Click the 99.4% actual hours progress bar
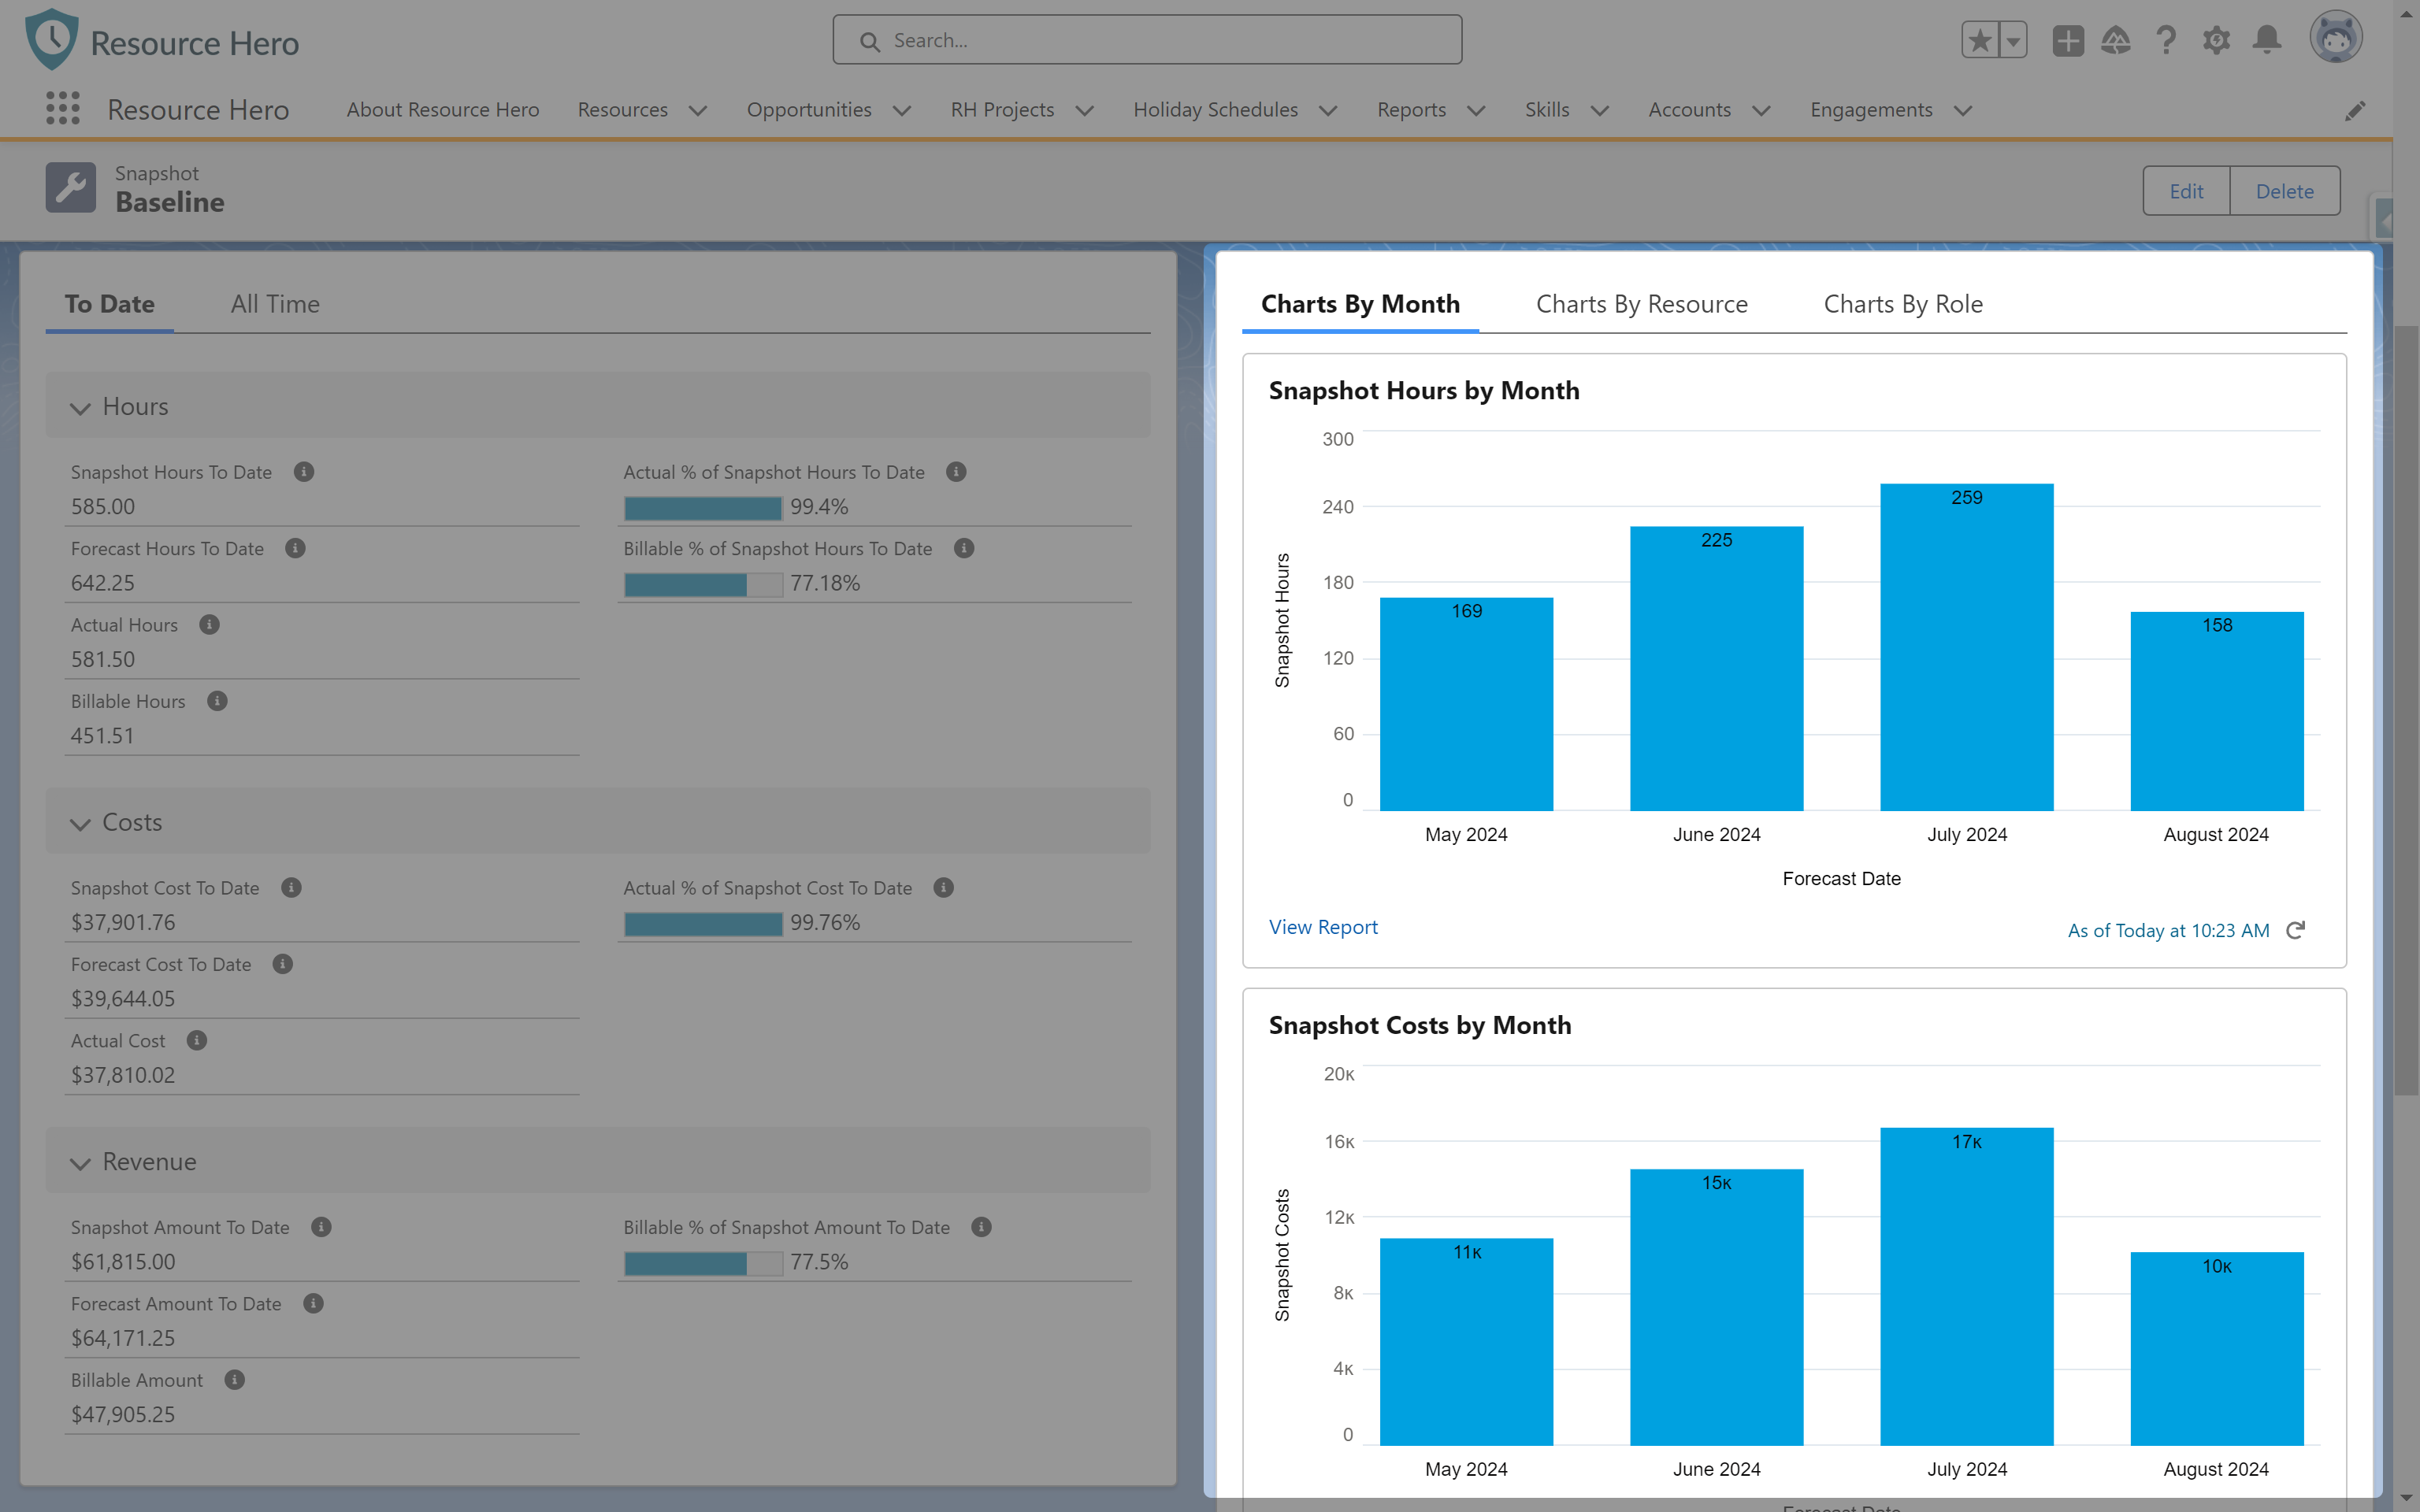Image resolution: width=2420 pixels, height=1512 pixels. 703,508
